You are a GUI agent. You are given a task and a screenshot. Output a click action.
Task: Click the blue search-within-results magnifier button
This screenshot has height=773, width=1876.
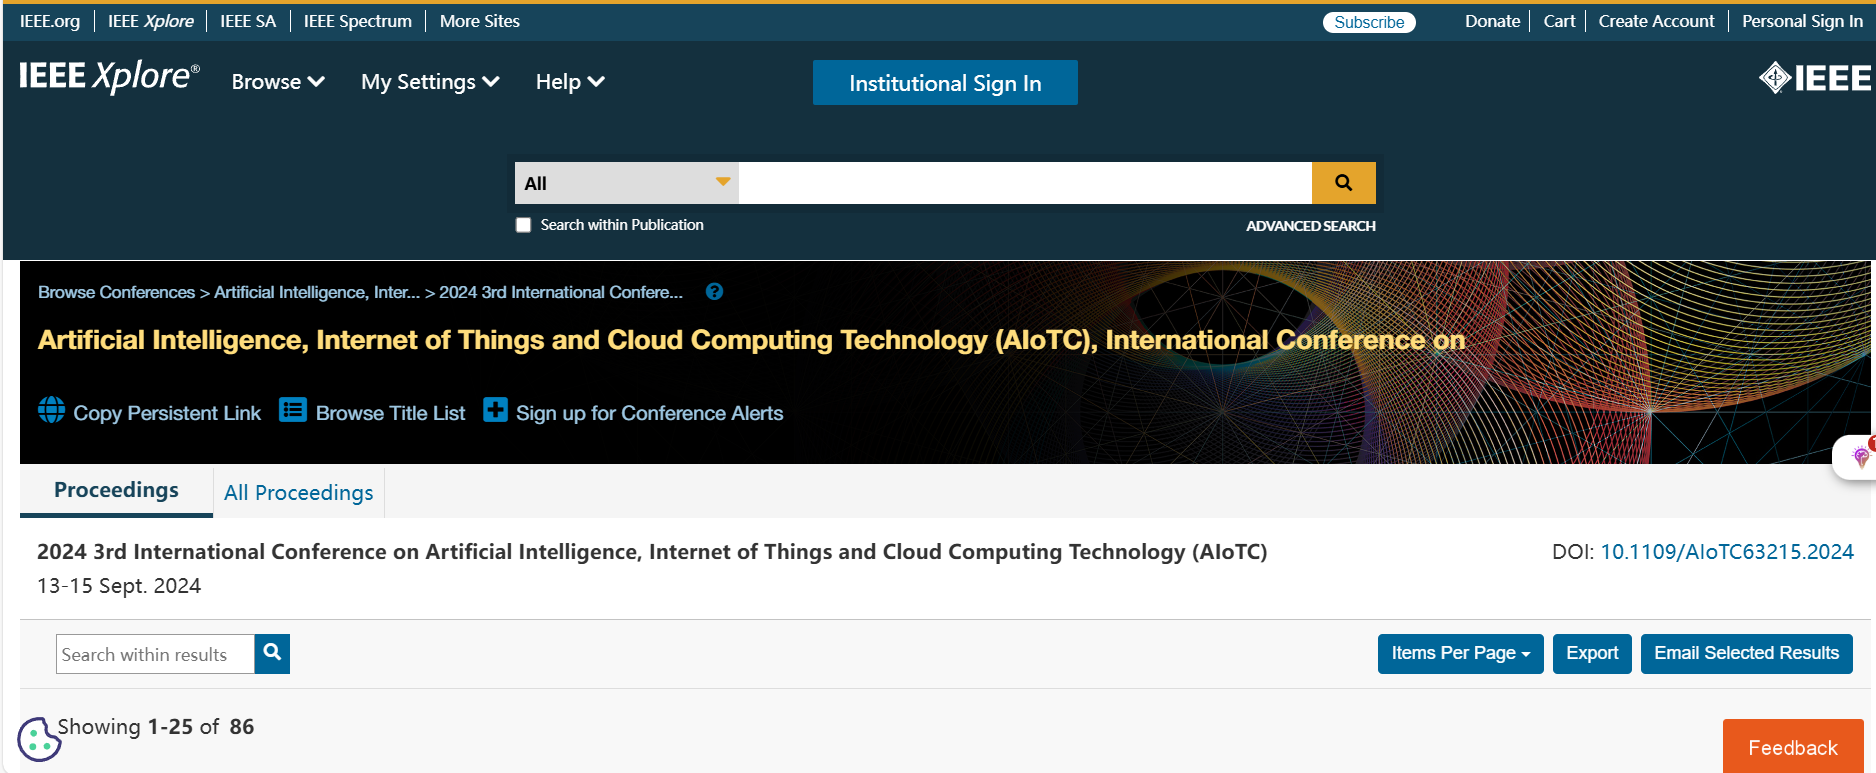[272, 654]
